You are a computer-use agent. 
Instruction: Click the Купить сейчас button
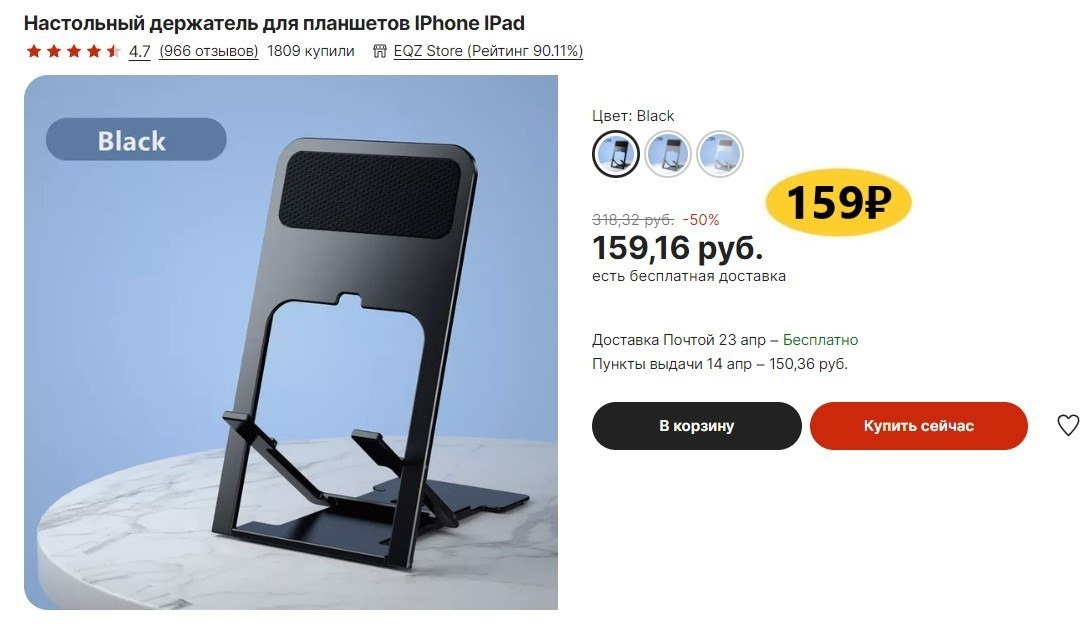pos(918,425)
